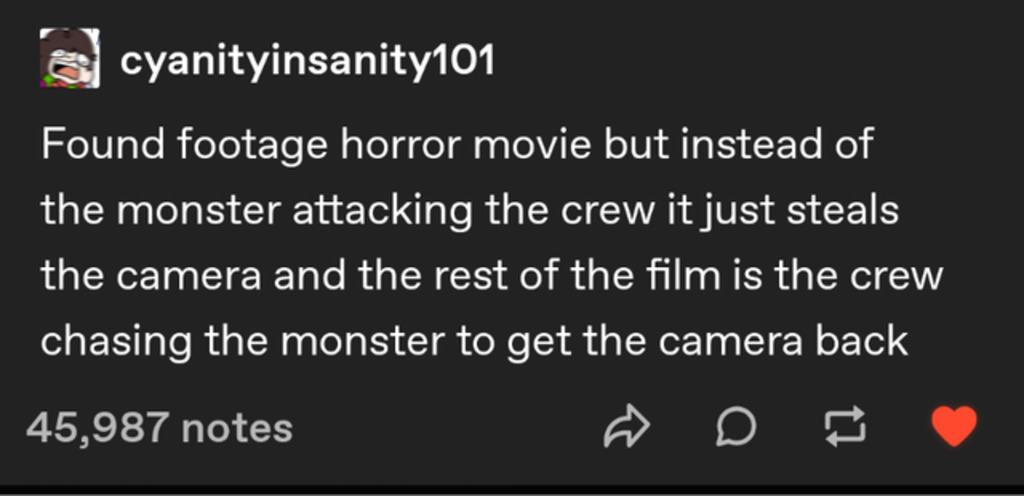Reblog the post using the reblog icon
The height and width of the screenshot is (496, 1024).
843,428
